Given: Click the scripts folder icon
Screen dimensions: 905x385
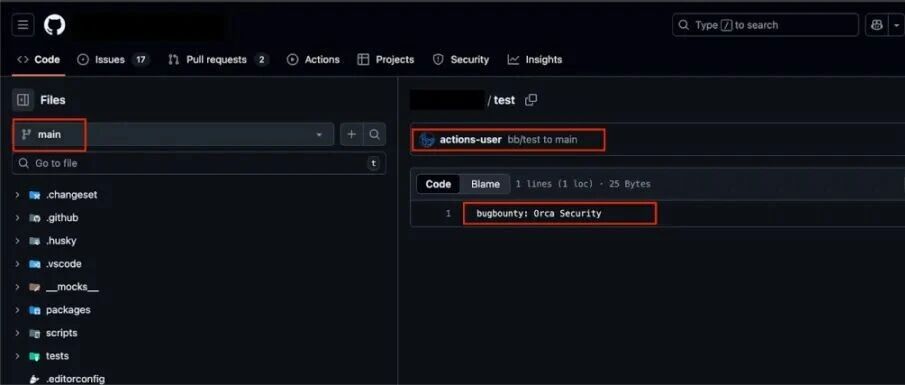Looking at the screenshot, I should coord(35,333).
